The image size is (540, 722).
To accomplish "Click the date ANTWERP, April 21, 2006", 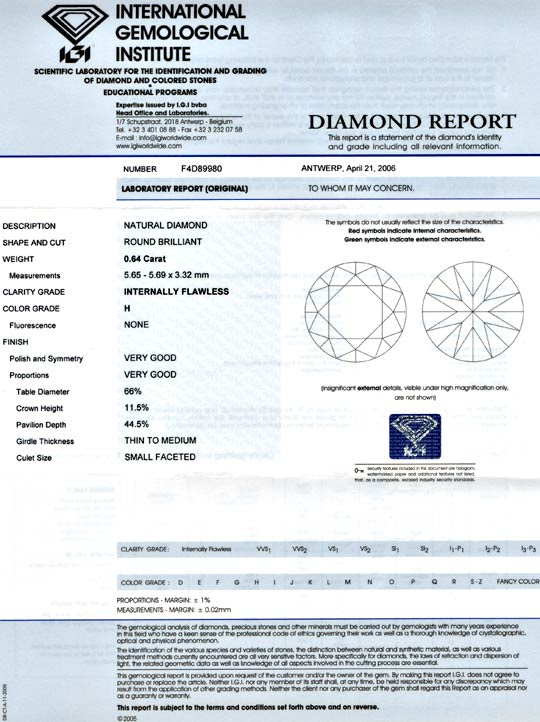I will coord(348,169).
